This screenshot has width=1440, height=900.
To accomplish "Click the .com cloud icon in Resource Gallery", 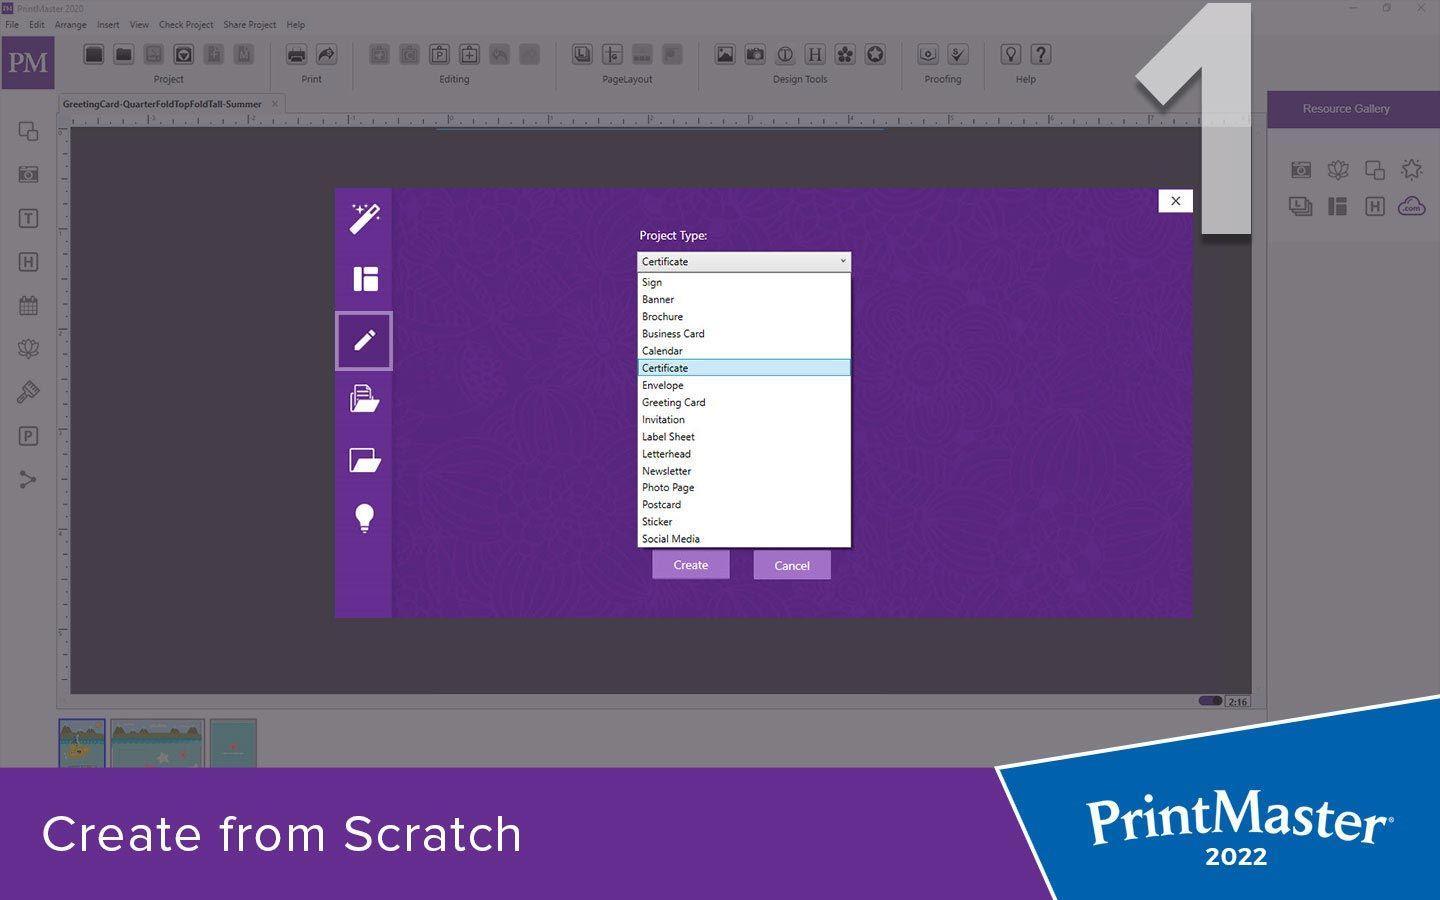I will 1412,207.
